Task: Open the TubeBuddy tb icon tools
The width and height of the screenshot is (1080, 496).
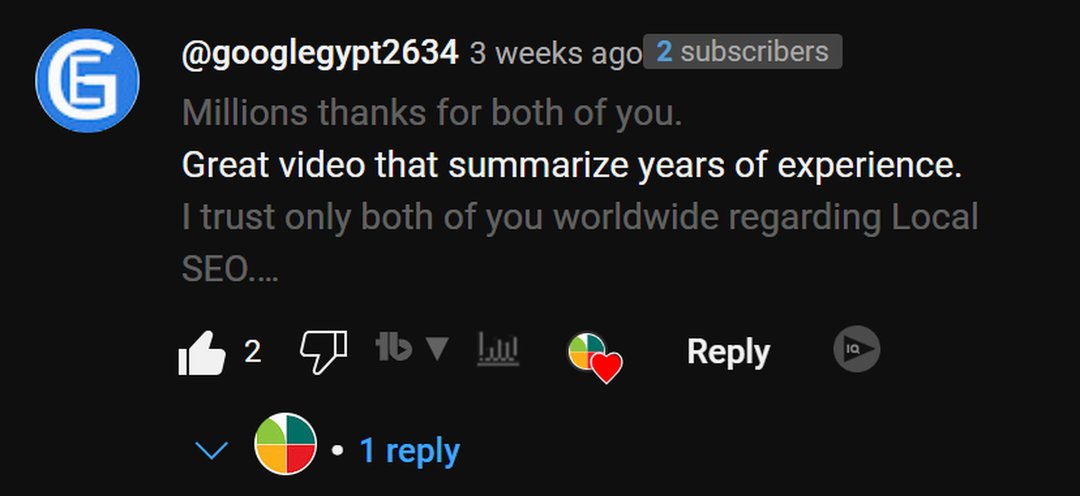Action: click(x=395, y=348)
